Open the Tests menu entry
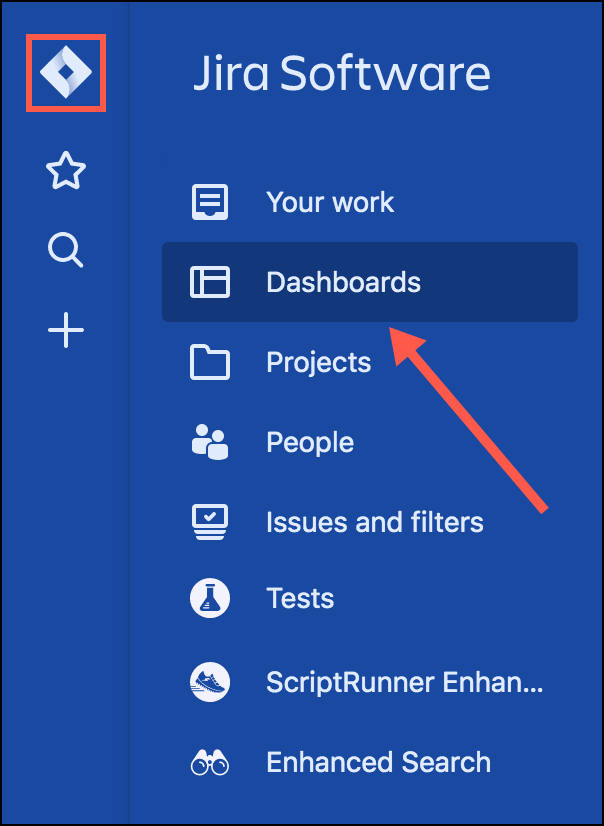604x826 pixels. pyautogui.click(x=300, y=599)
